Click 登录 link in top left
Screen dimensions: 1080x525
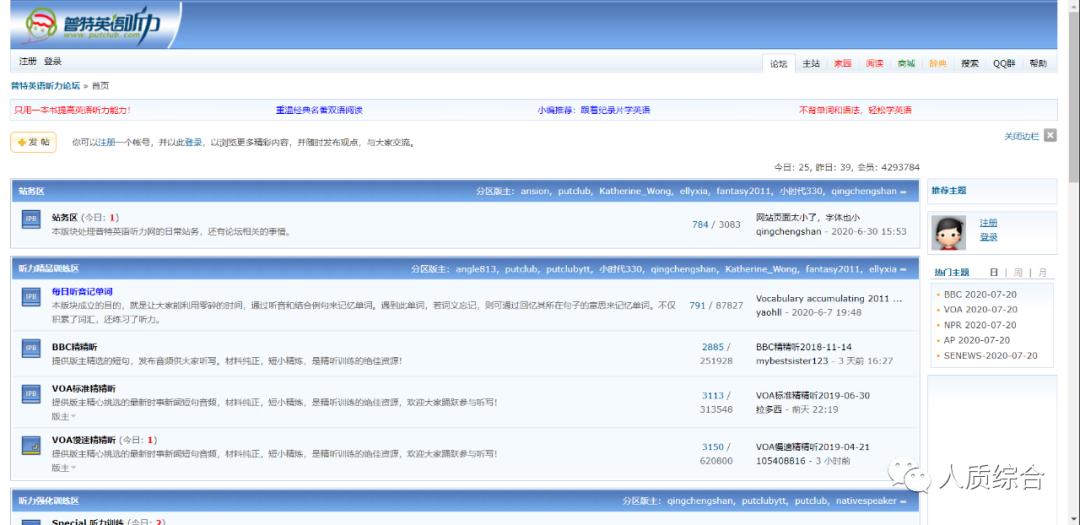53,61
